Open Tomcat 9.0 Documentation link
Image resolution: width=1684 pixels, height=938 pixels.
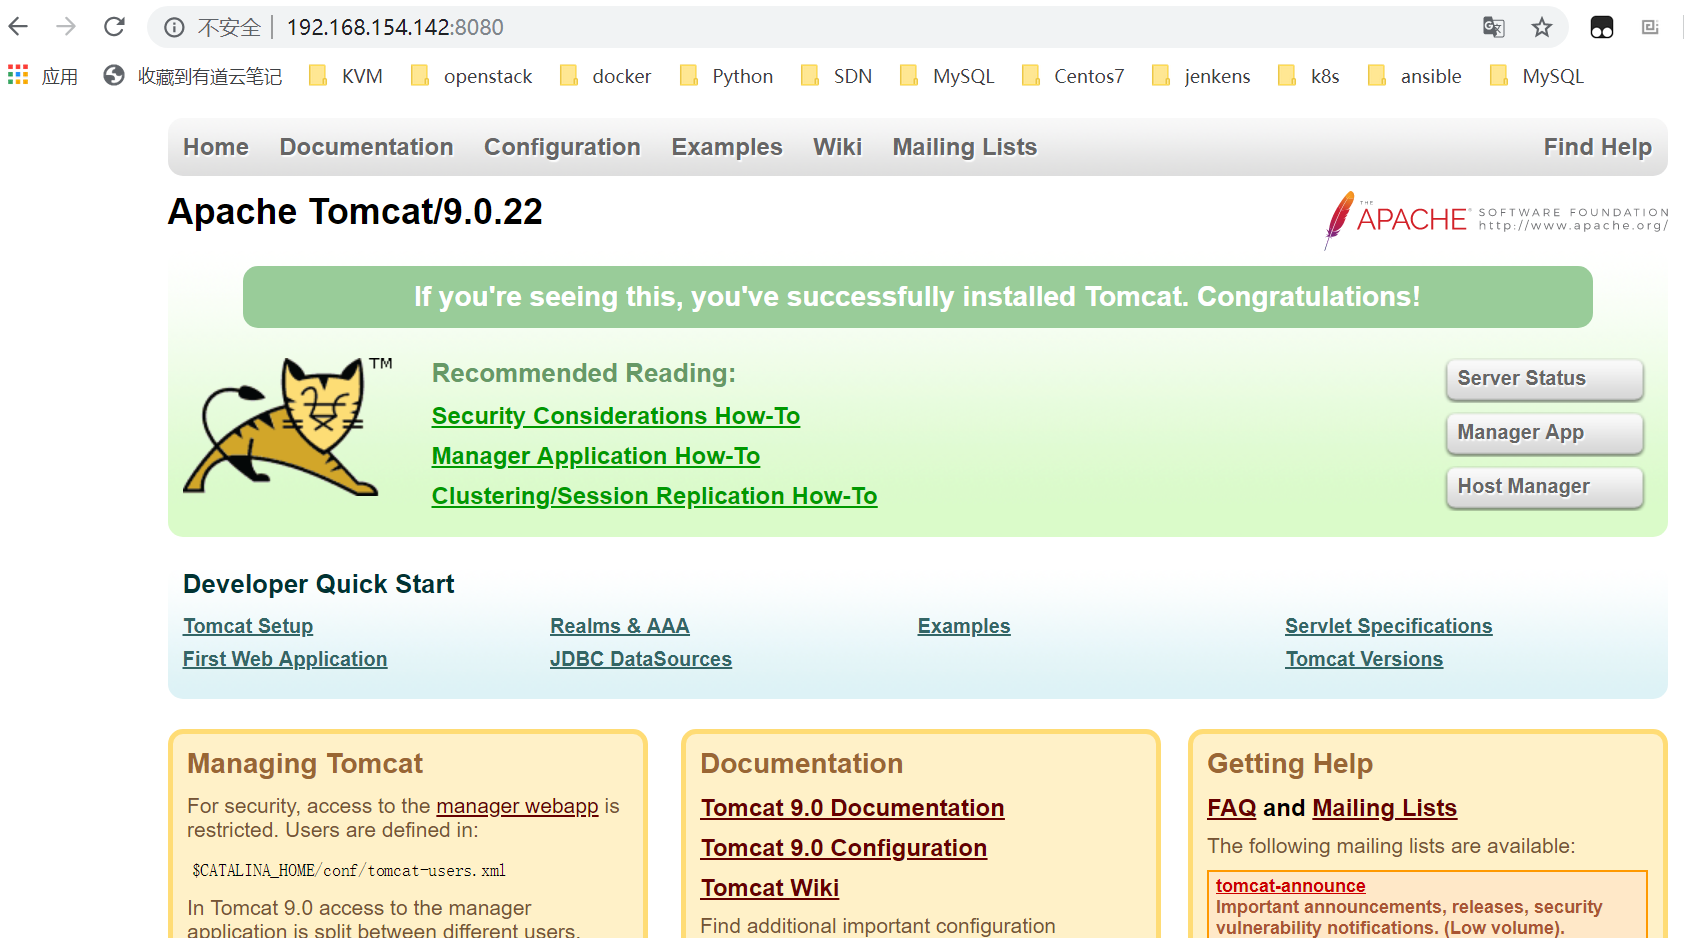point(853,808)
